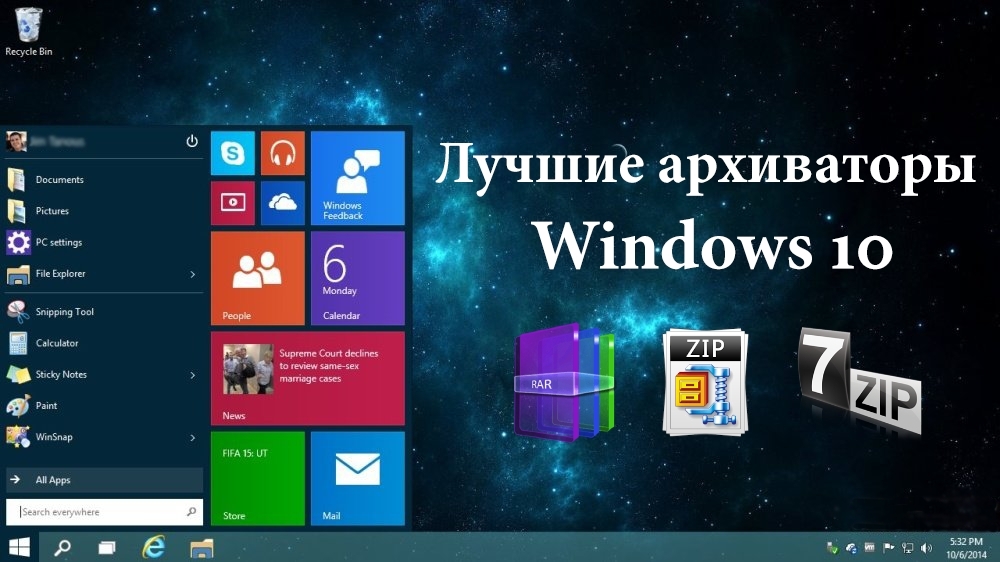Click the RAR archiver logo
Screen dimensions: 1000x562
click(564, 383)
